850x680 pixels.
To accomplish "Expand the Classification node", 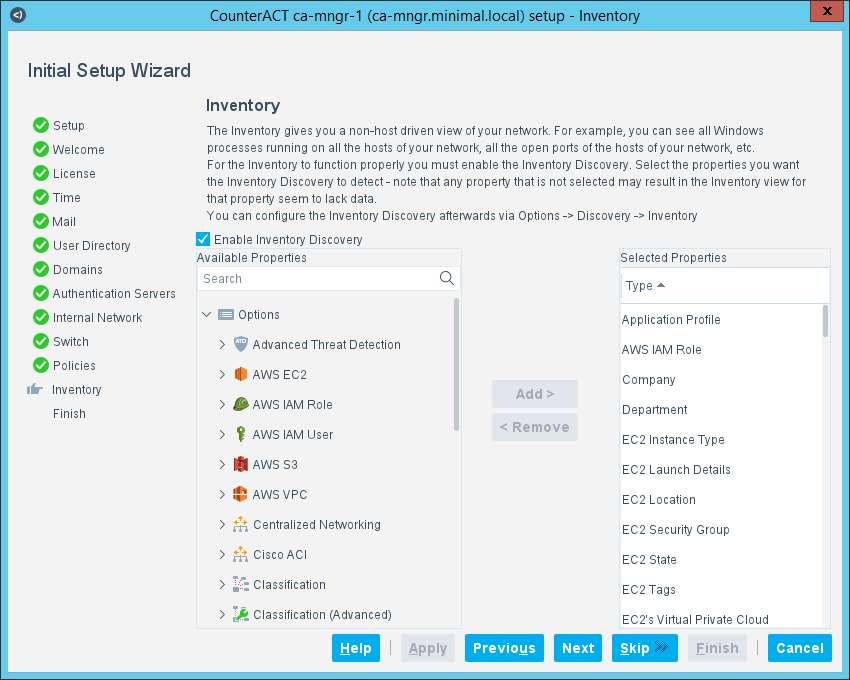I will click(x=222, y=585).
